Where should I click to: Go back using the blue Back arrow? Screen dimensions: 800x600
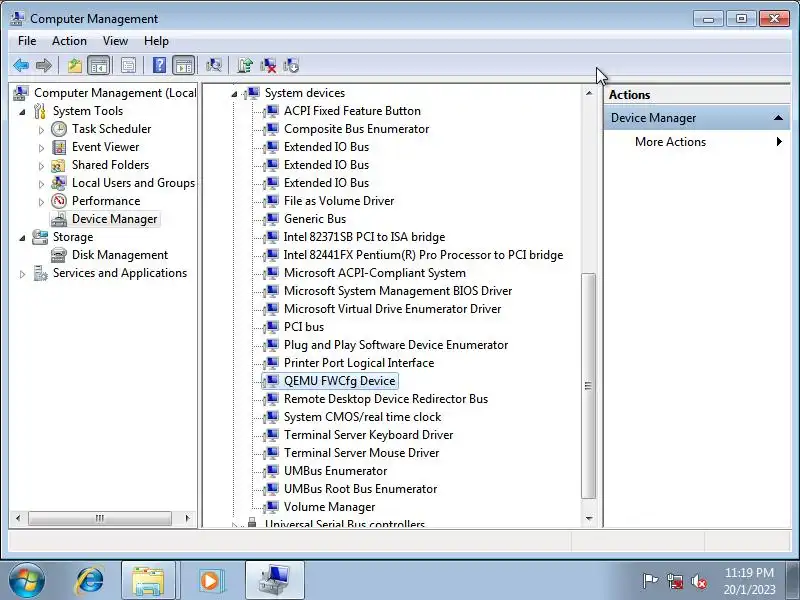tap(21, 65)
